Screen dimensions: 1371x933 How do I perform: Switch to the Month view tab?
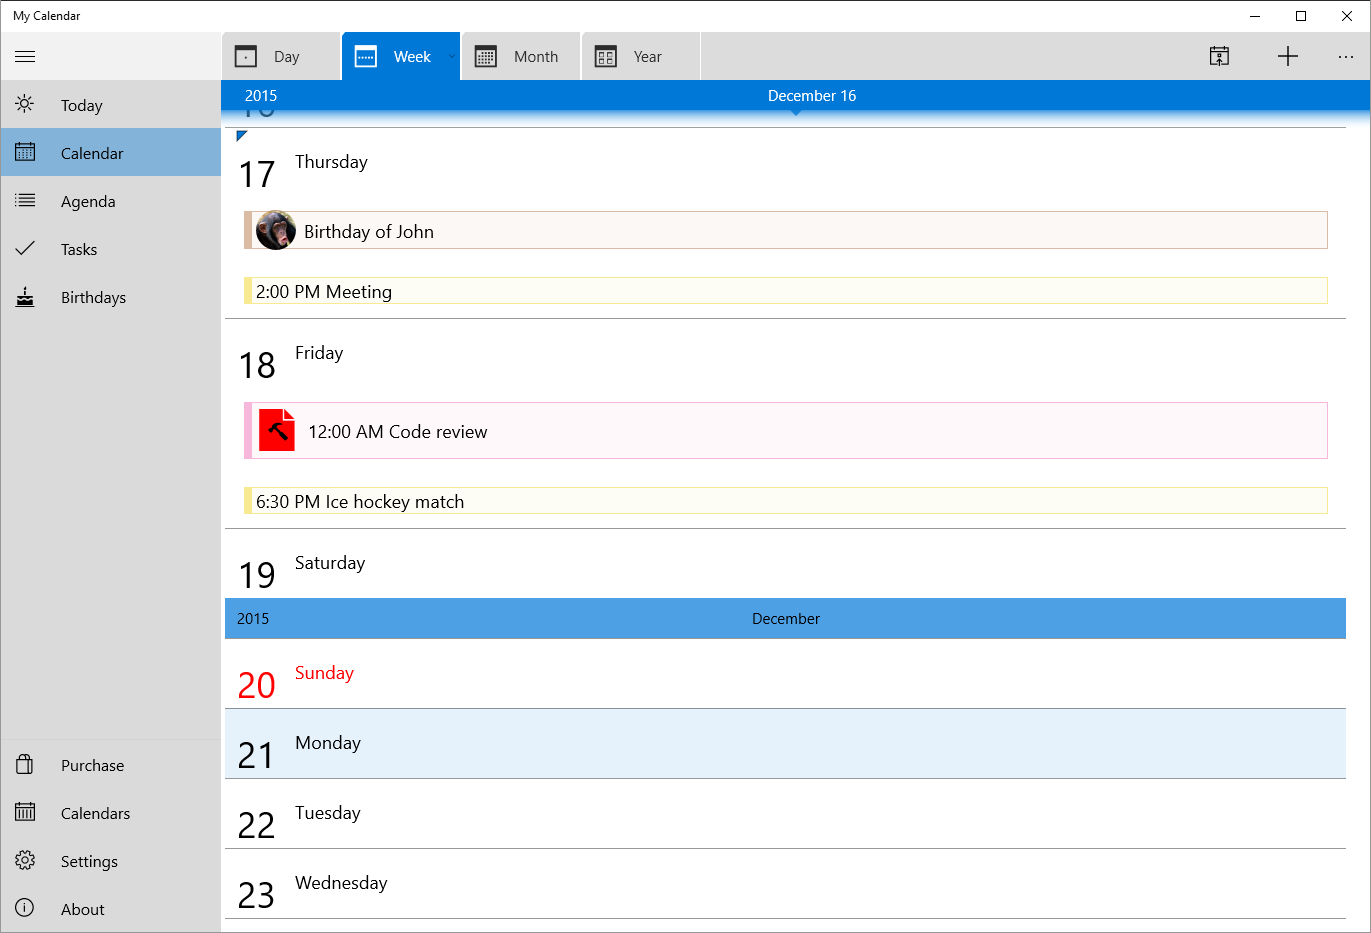coord(520,56)
